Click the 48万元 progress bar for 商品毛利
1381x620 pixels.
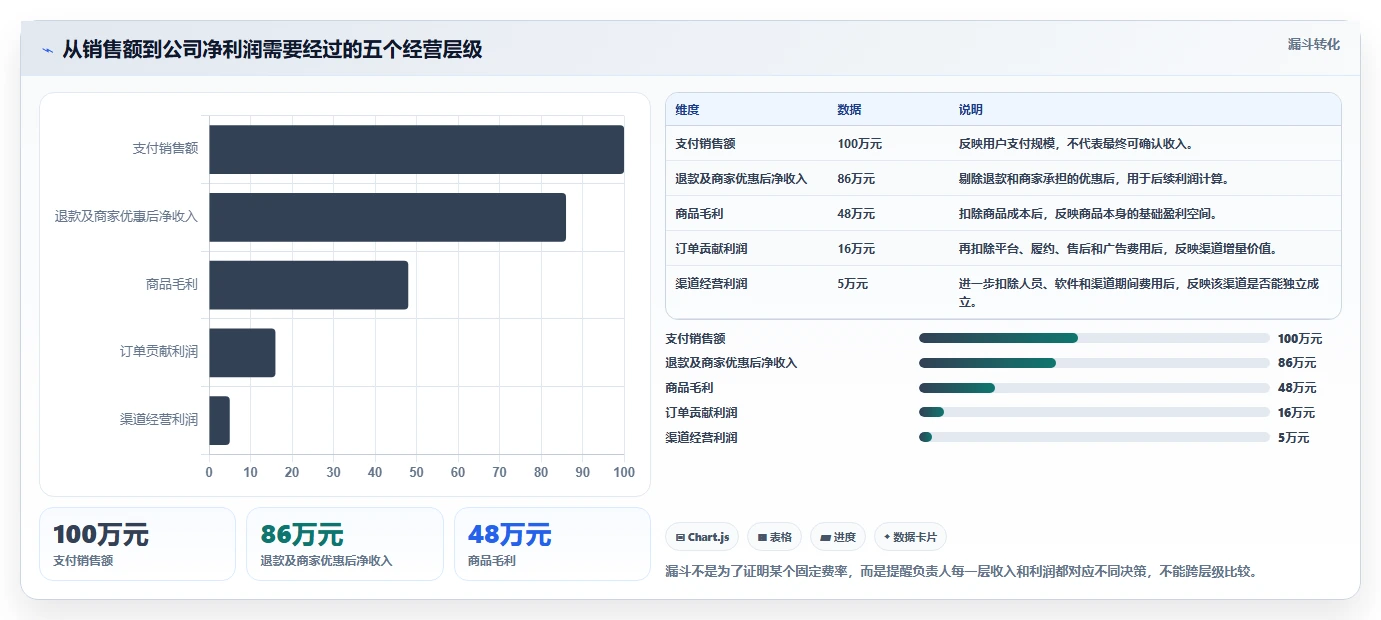click(1094, 388)
